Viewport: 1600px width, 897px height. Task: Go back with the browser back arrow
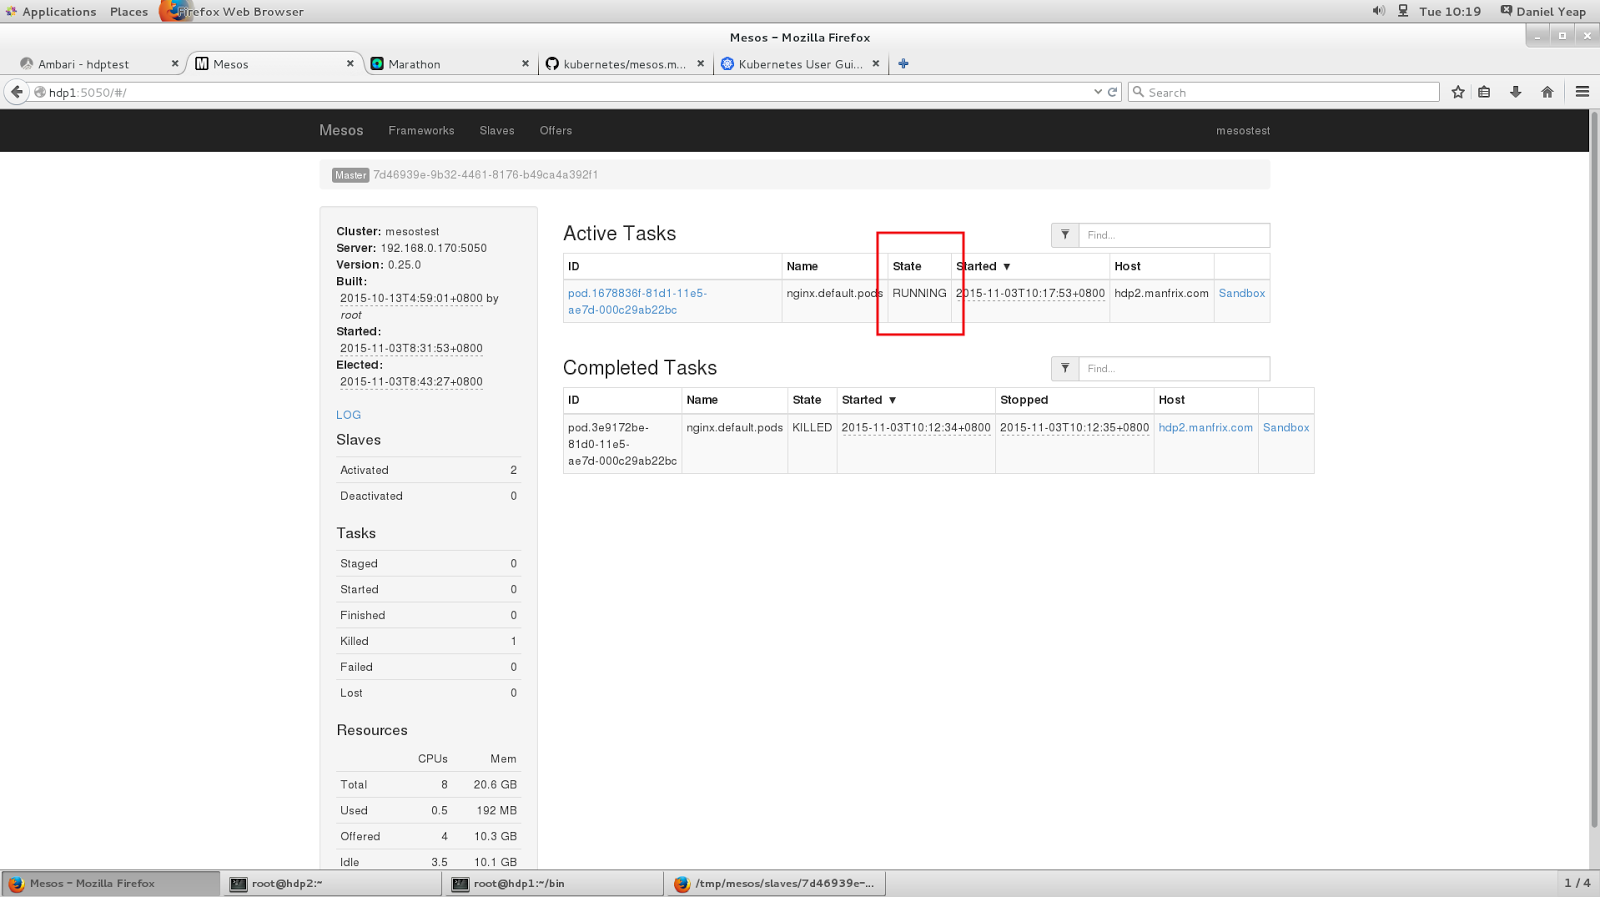(16, 92)
